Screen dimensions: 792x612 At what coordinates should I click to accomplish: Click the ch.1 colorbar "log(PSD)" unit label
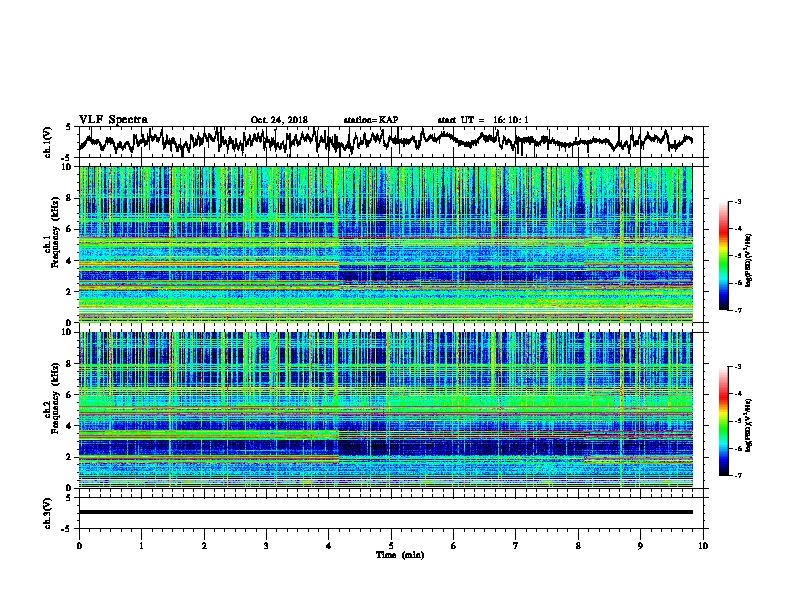(749, 260)
